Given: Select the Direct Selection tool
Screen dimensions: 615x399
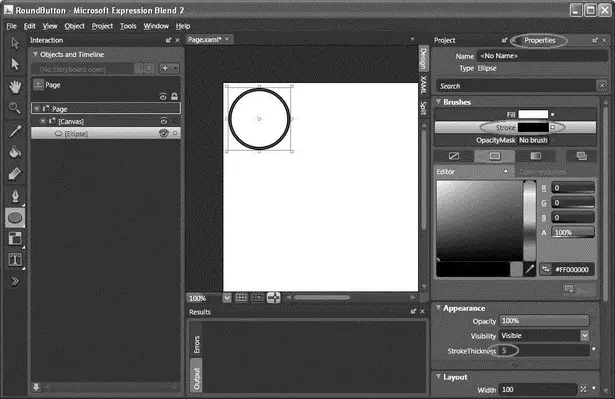Looking at the screenshot, I should click(15, 64).
